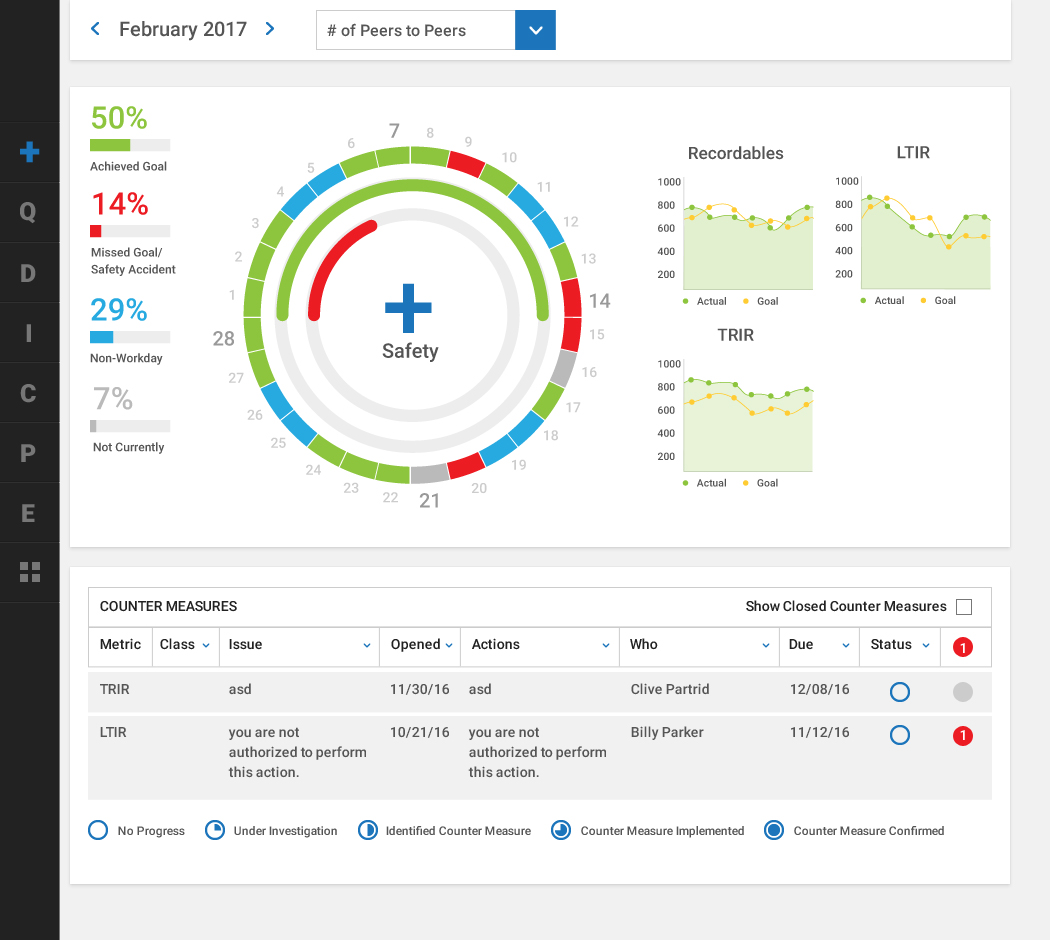
Task: Click the blue Safety plus sidebar icon
Action: pyautogui.click(x=29, y=152)
